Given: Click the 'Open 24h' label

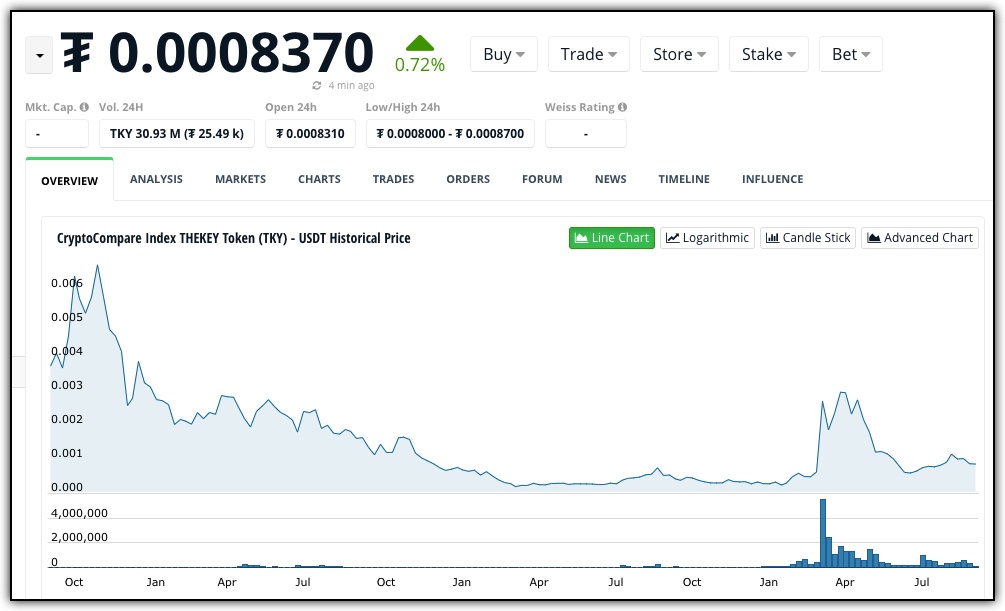Looking at the screenshot, I should pos(291,107).
